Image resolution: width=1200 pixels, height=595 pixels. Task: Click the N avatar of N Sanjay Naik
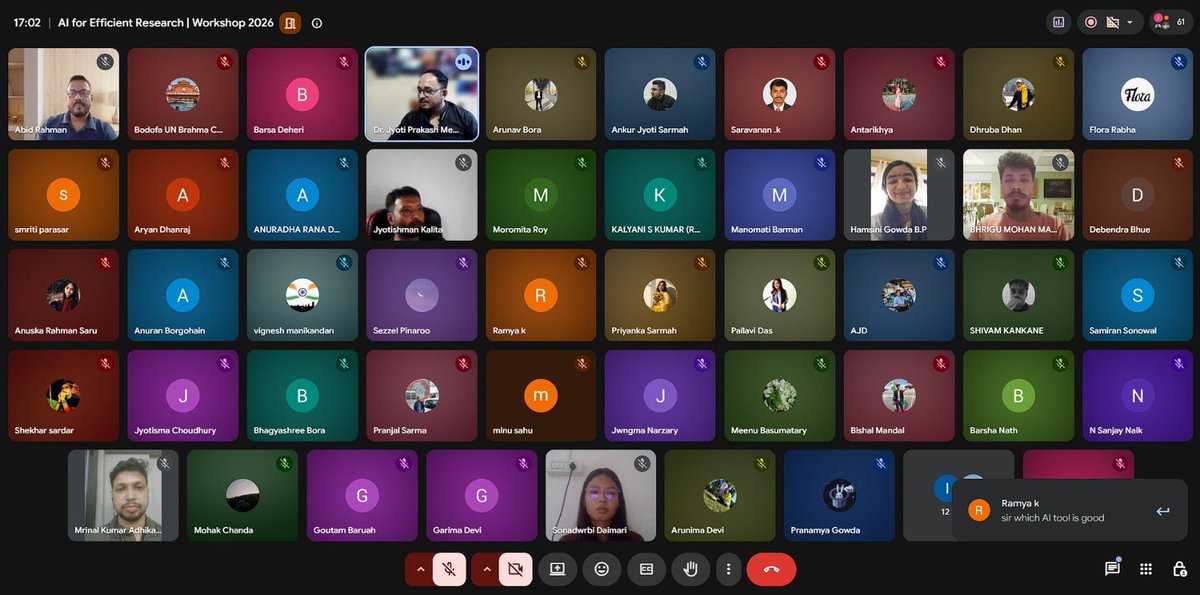coord(1137,395)
